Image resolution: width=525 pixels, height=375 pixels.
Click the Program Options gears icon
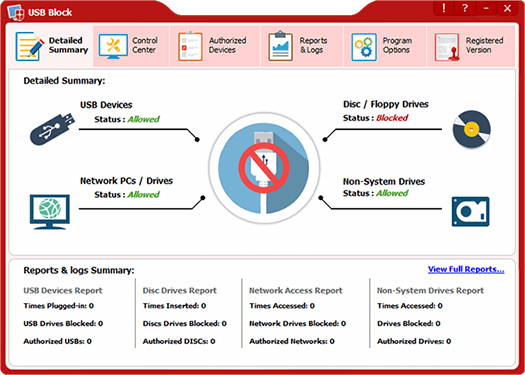point(364,47)
